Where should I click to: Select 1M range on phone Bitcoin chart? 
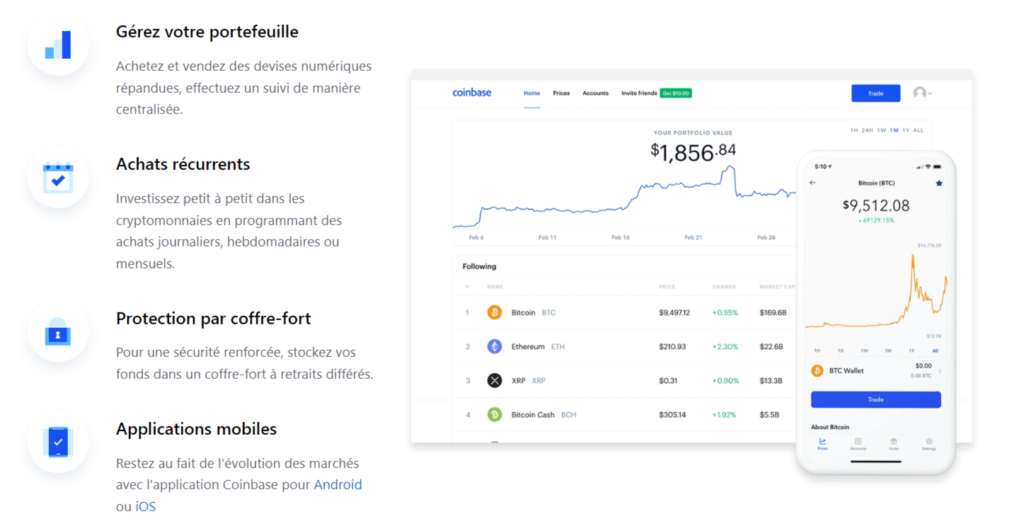pyautogui.click(x=888, y=351)
